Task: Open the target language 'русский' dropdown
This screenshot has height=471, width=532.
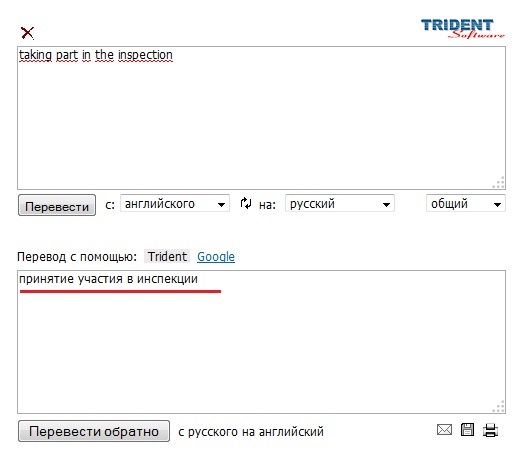Action: point(340,203)
